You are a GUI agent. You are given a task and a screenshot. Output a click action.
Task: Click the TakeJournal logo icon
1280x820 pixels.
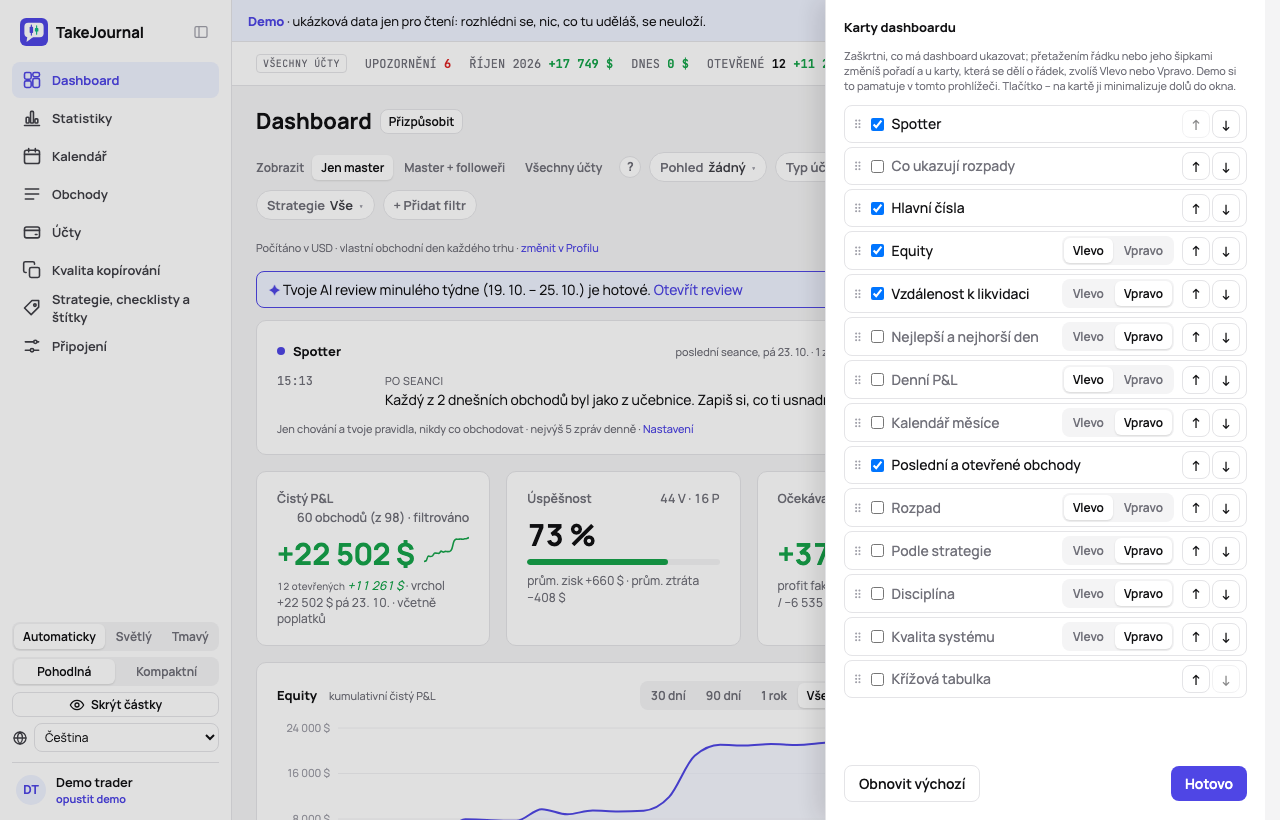tap(34, 32)
